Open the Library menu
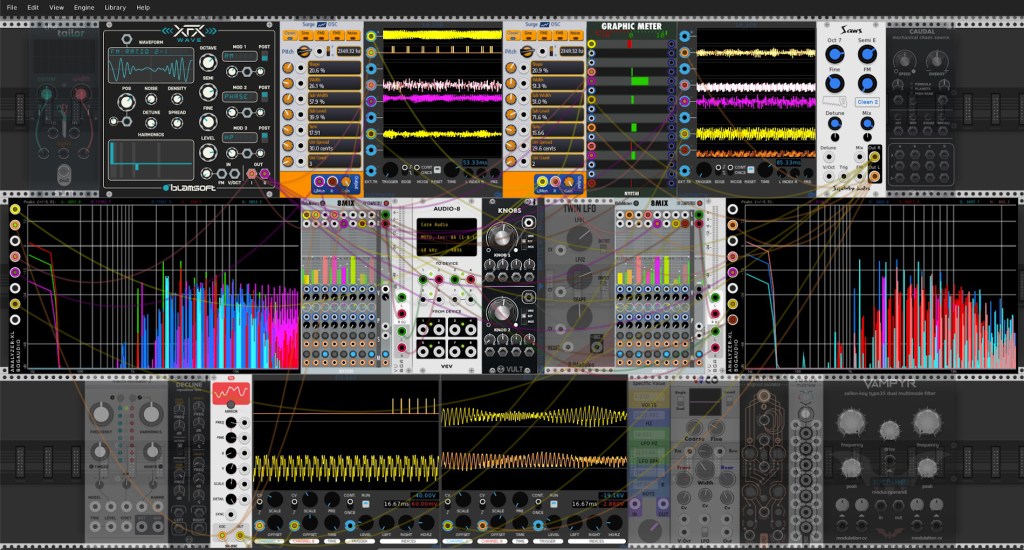The height and width of the screenshot is (550, 1024). pos(115,7)
